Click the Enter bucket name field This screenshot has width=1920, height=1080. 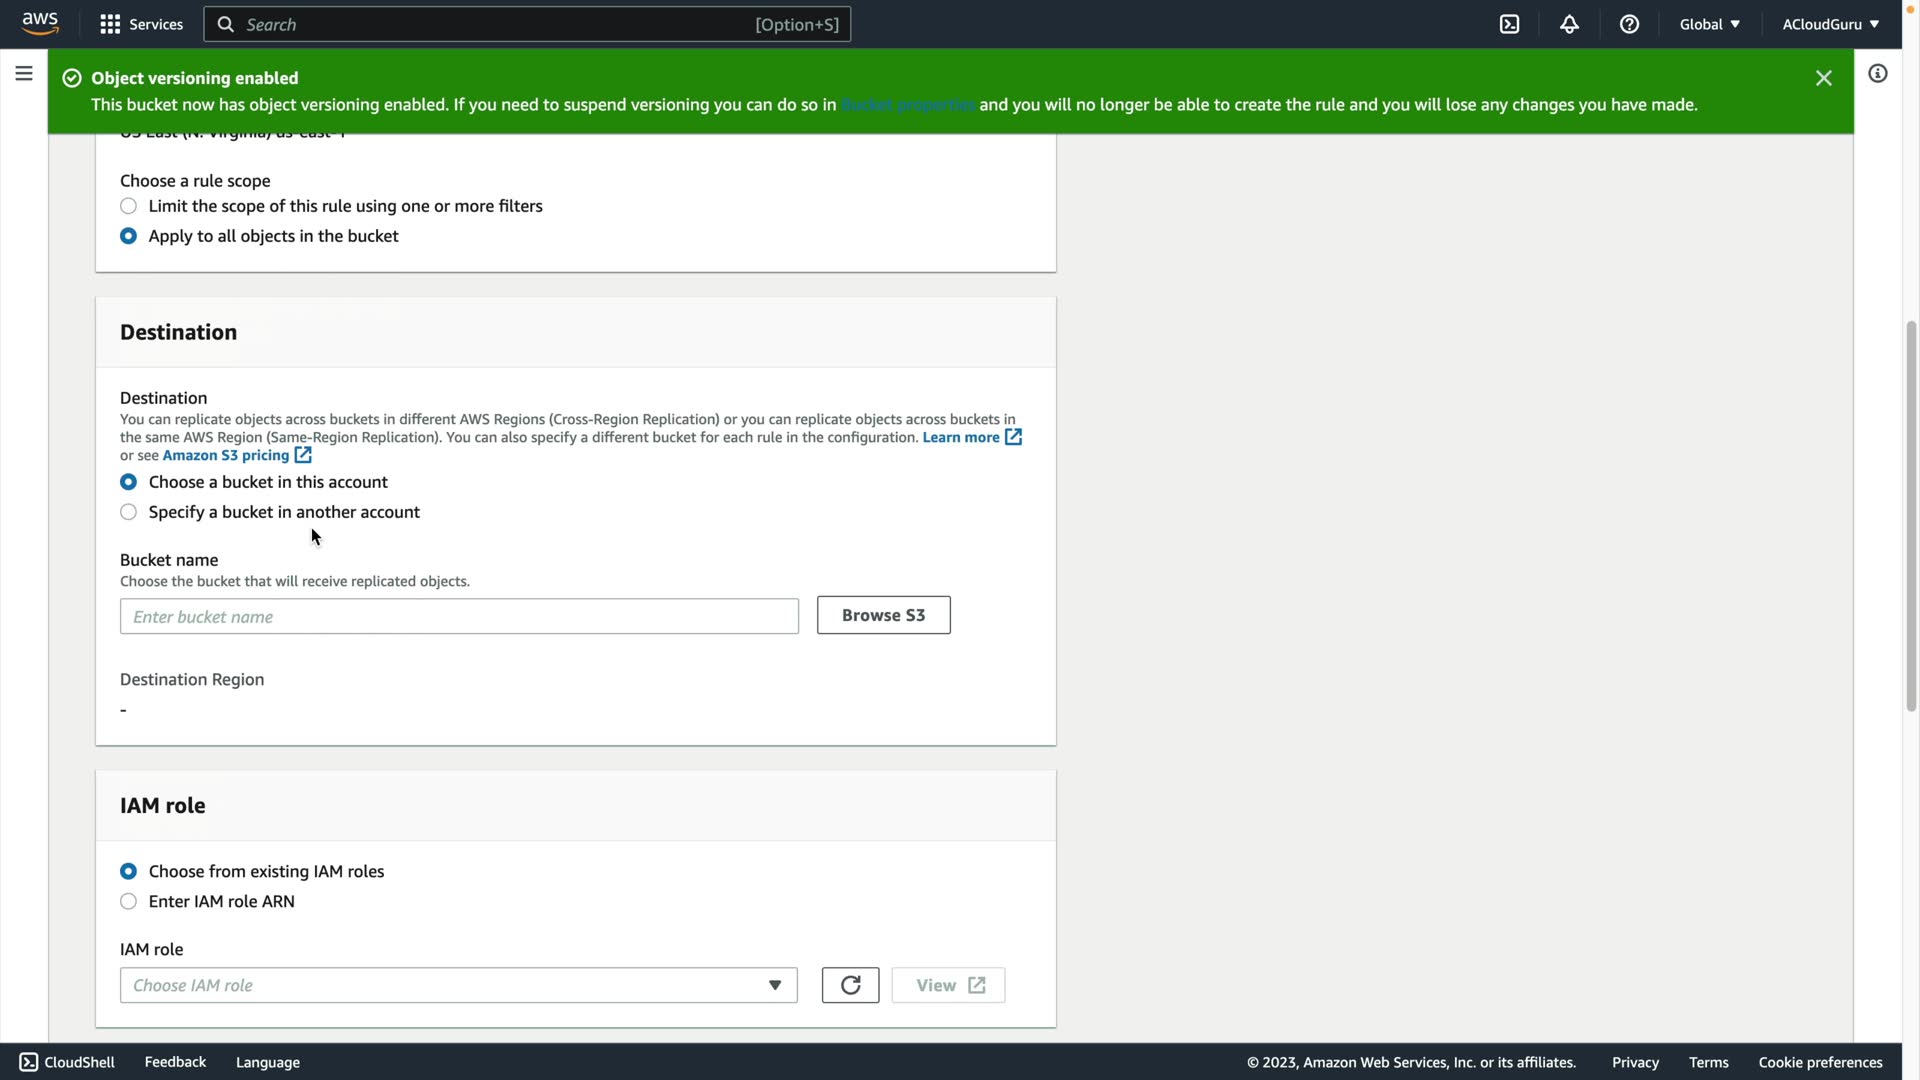(458, 616)
